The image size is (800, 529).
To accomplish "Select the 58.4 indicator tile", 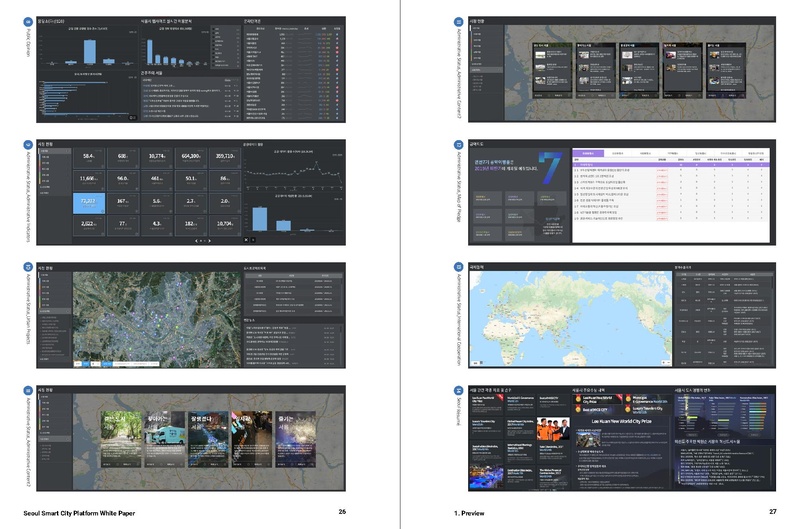I will (x=89, y=158).
